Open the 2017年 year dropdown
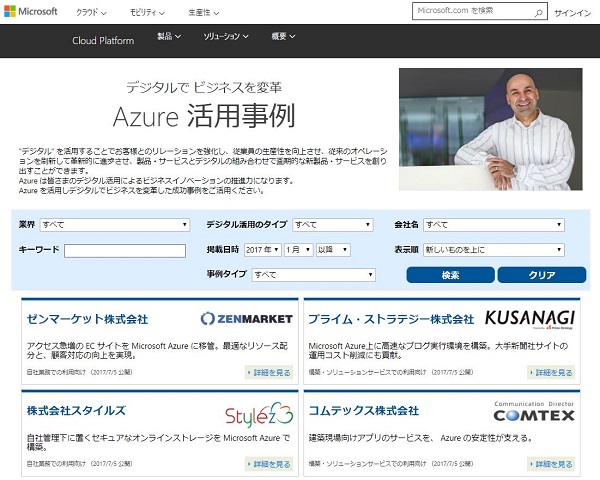The height and width of the screenshot is (480, 600). tap(262, 250)
